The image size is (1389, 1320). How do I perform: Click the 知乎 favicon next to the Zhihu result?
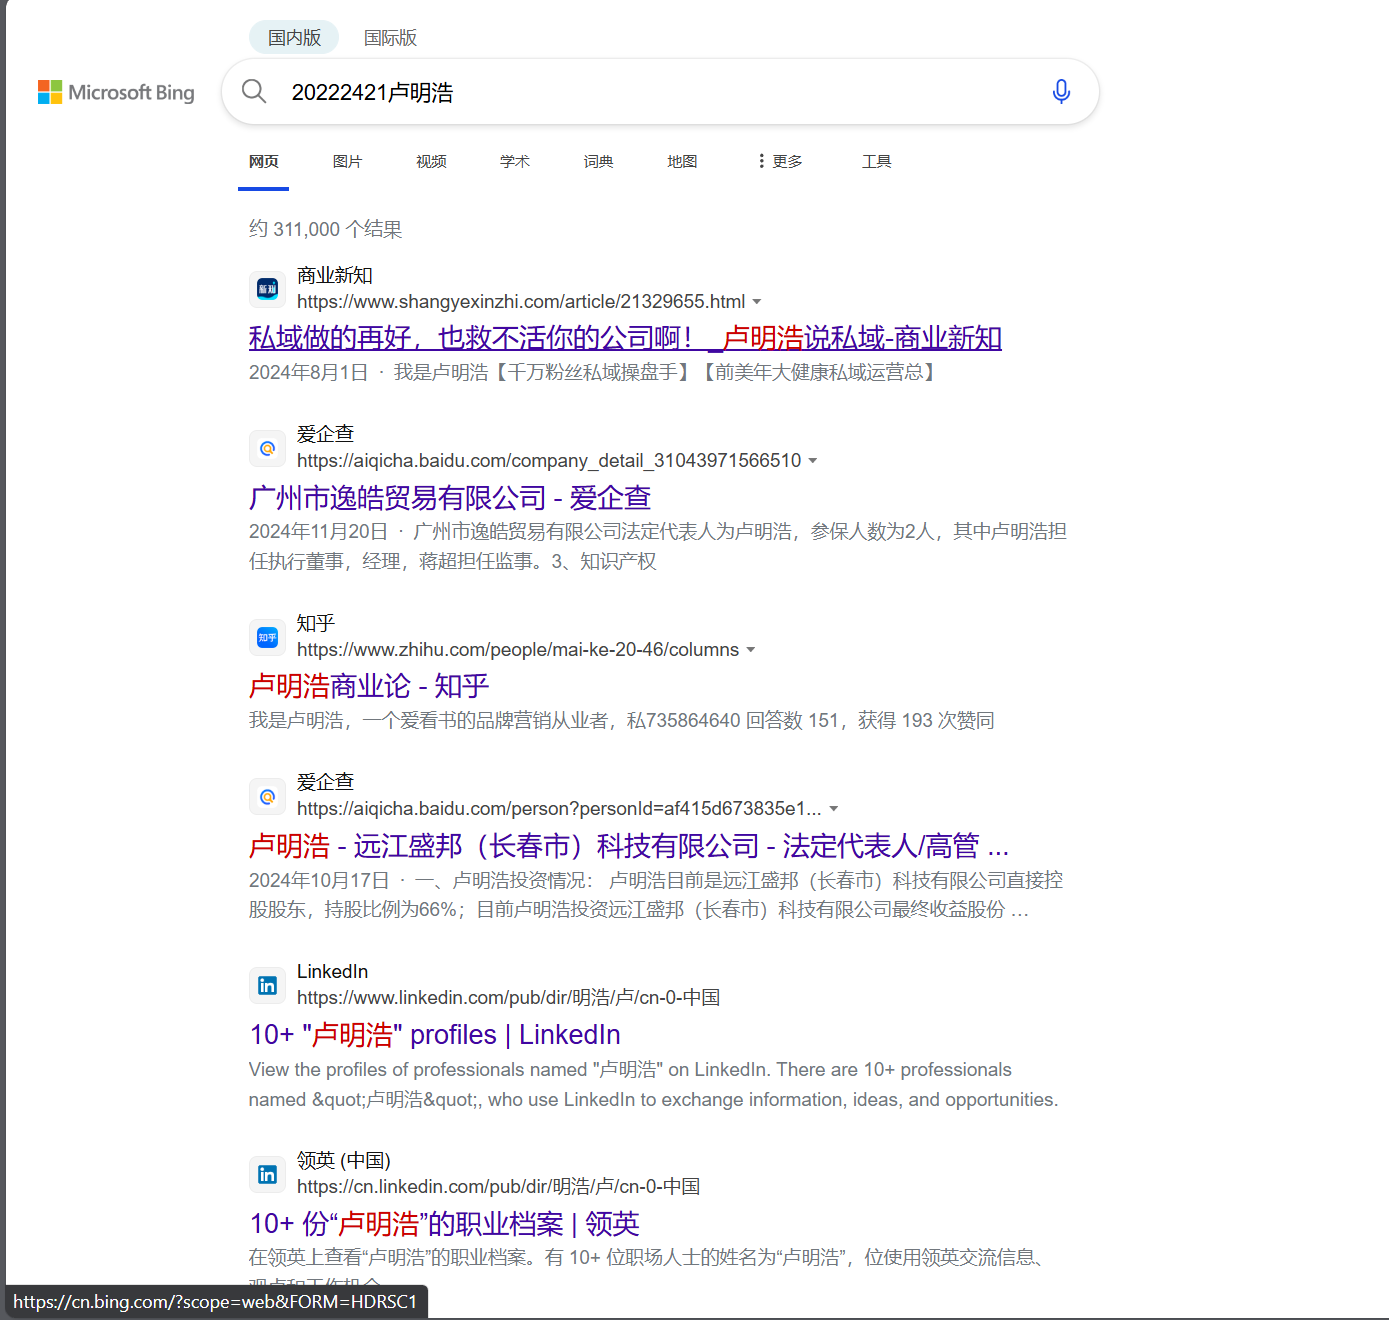click(267, 637)
